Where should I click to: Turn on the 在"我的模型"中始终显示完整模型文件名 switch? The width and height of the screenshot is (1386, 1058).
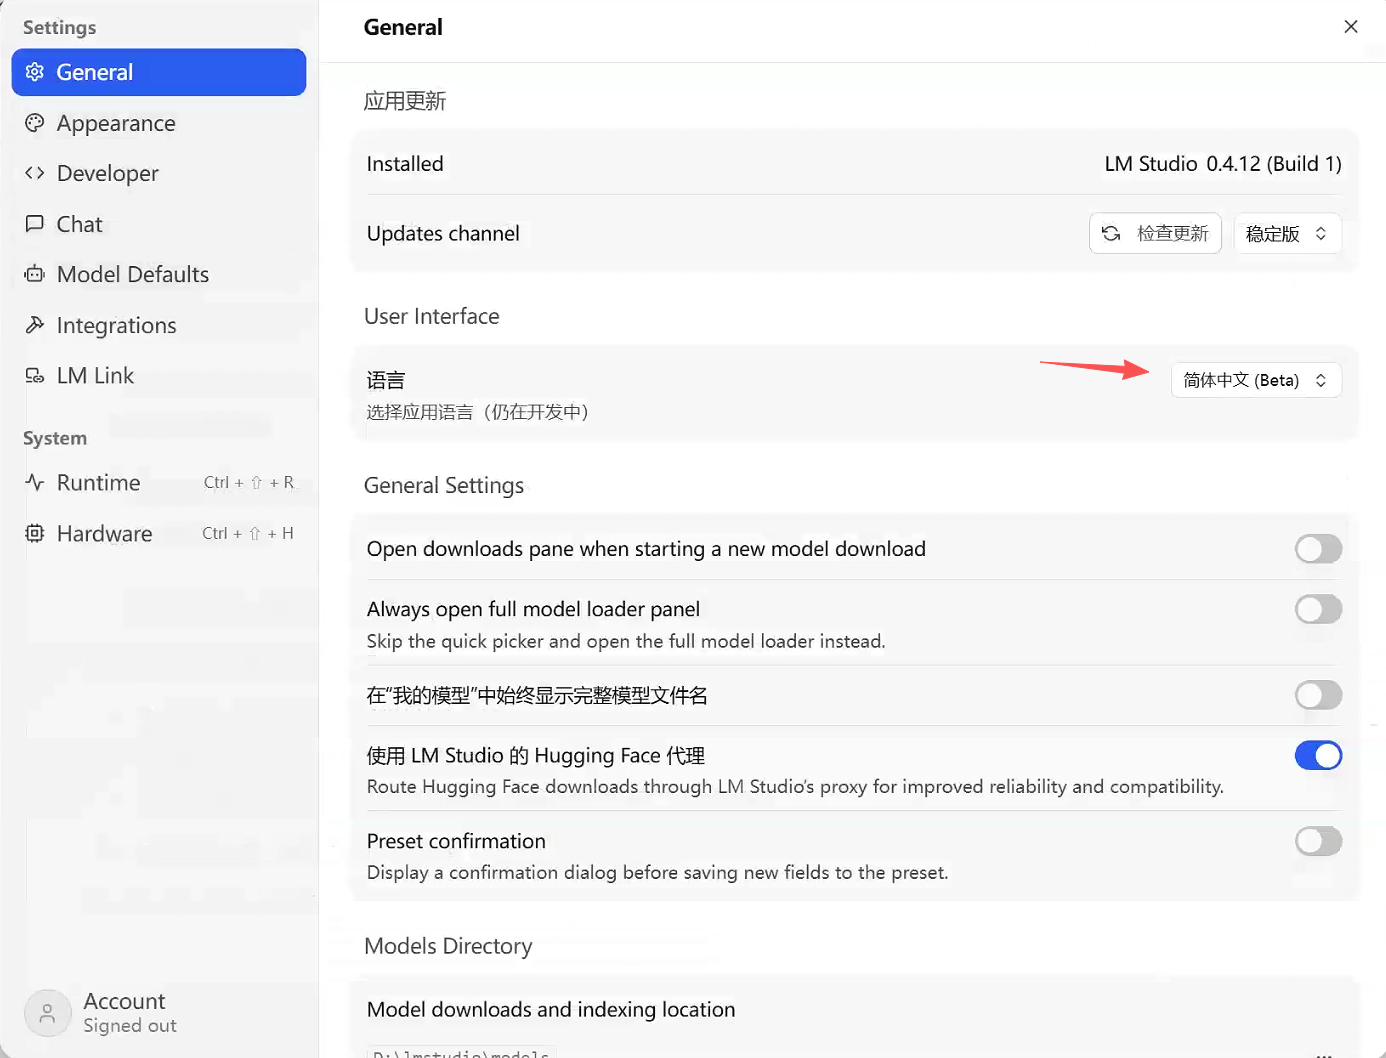(x=1318, y=695)
